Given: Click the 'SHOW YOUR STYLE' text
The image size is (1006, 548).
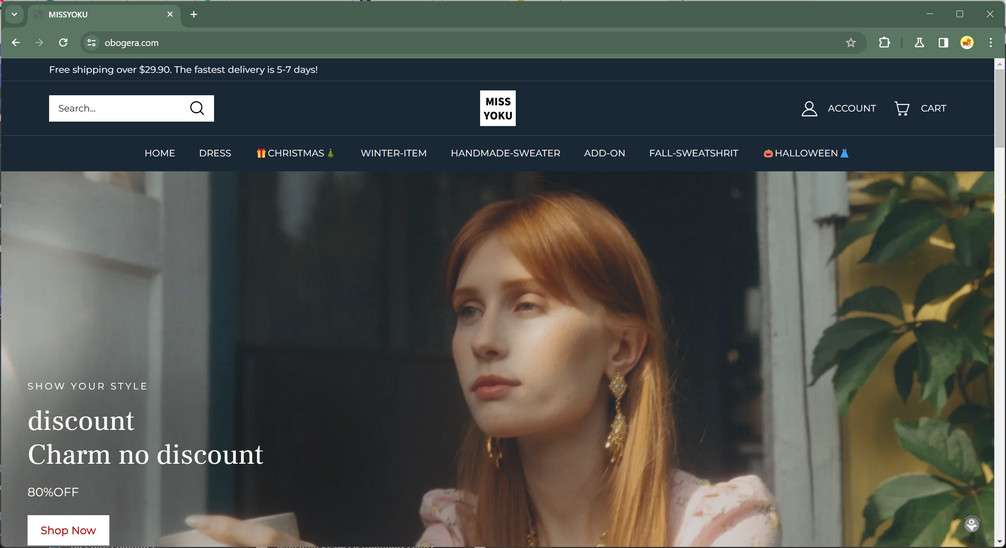Looking at the screenshot, I should click(87, 386).
